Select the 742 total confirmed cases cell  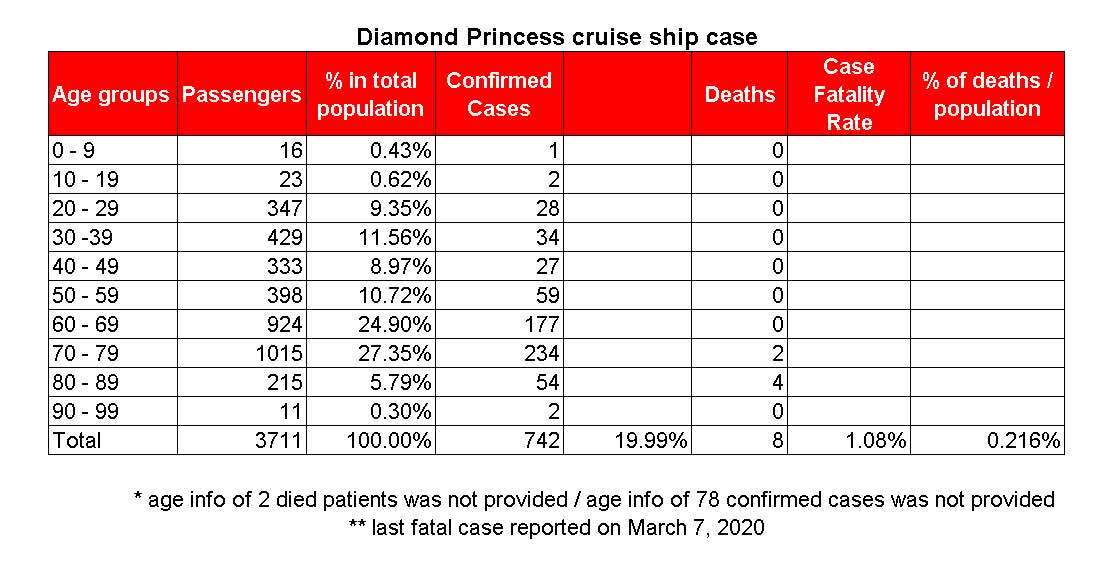point(498,440)
